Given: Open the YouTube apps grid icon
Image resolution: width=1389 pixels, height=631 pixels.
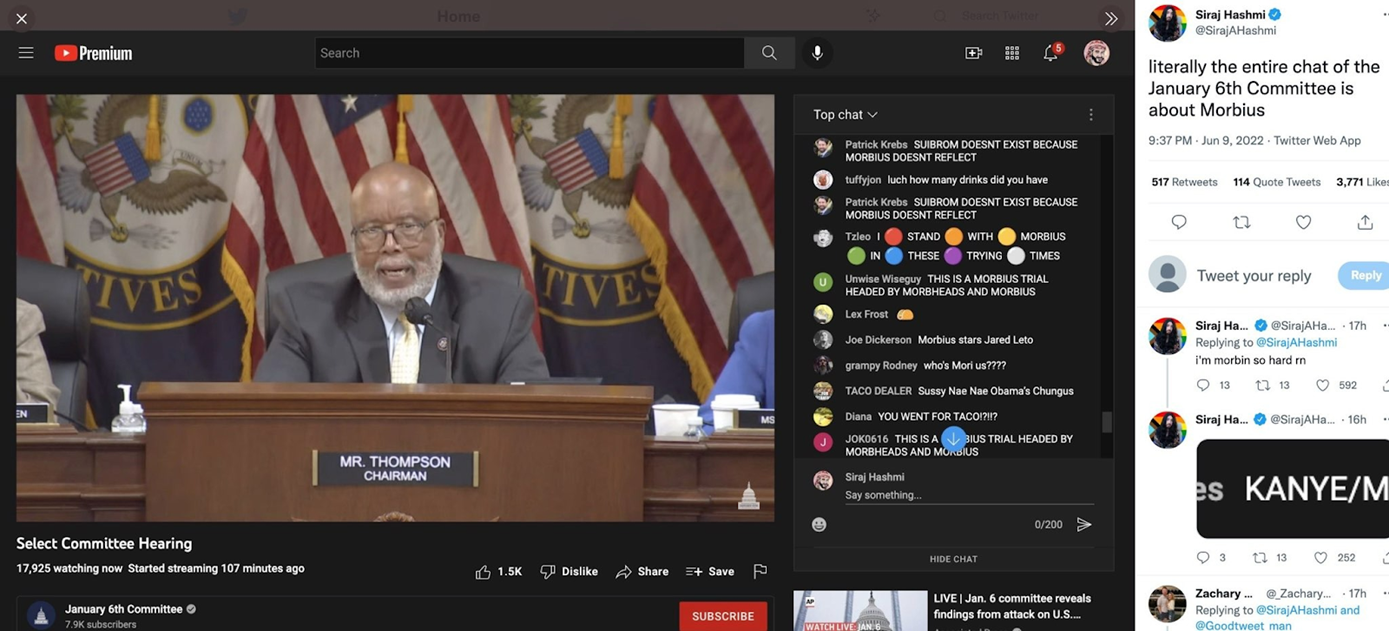Looking at the screenshot, I should (1012, 53).
